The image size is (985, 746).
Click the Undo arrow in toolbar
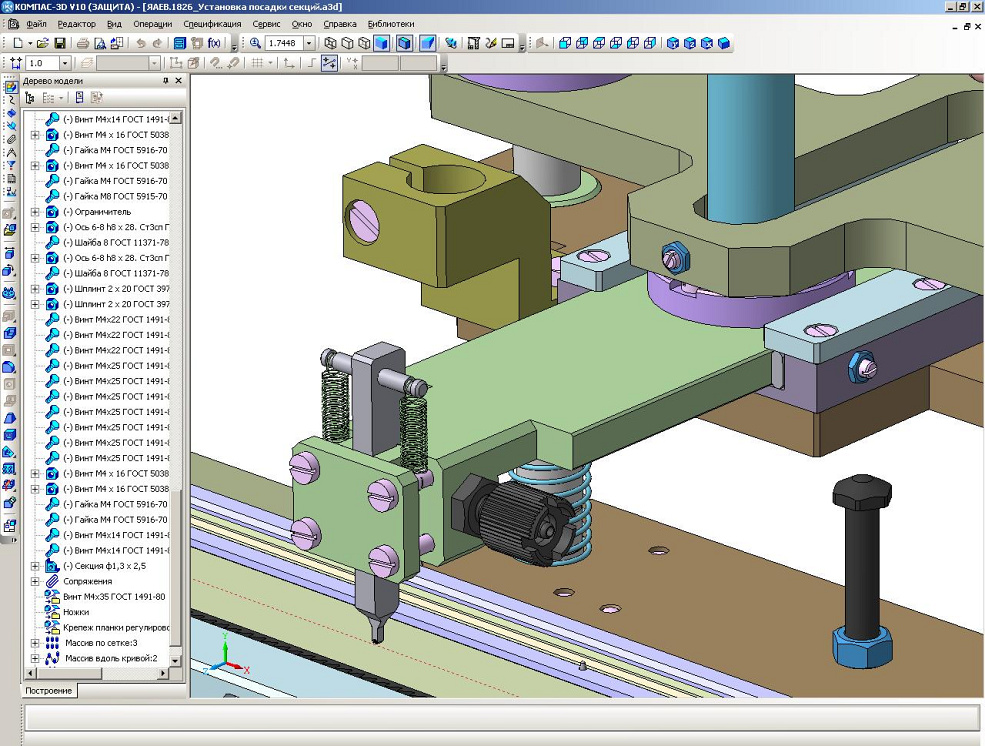(140, 44)
